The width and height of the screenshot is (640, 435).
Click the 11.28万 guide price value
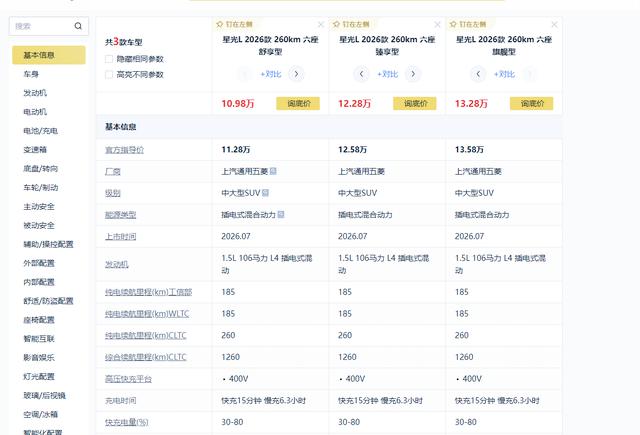236,149
